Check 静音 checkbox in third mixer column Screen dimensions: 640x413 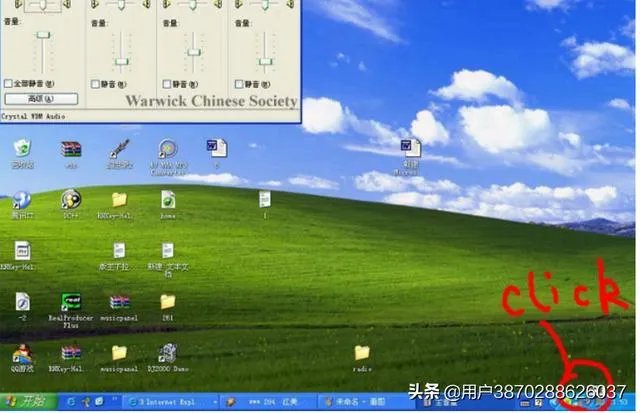pyautogui.click(x=167, y=84)
